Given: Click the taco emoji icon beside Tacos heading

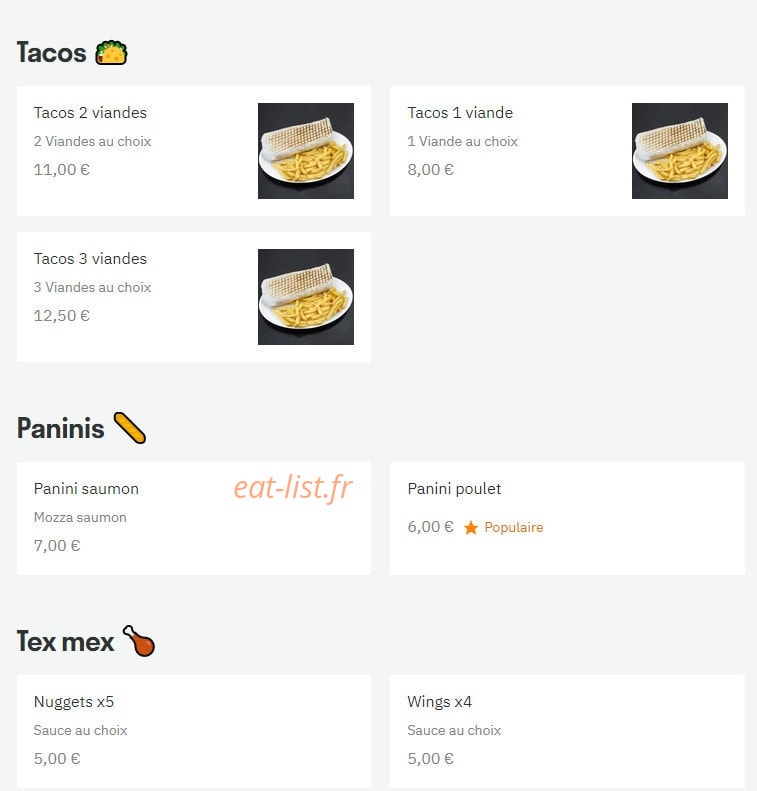Looking at the screenshot, I should click(x=111, y=53).
